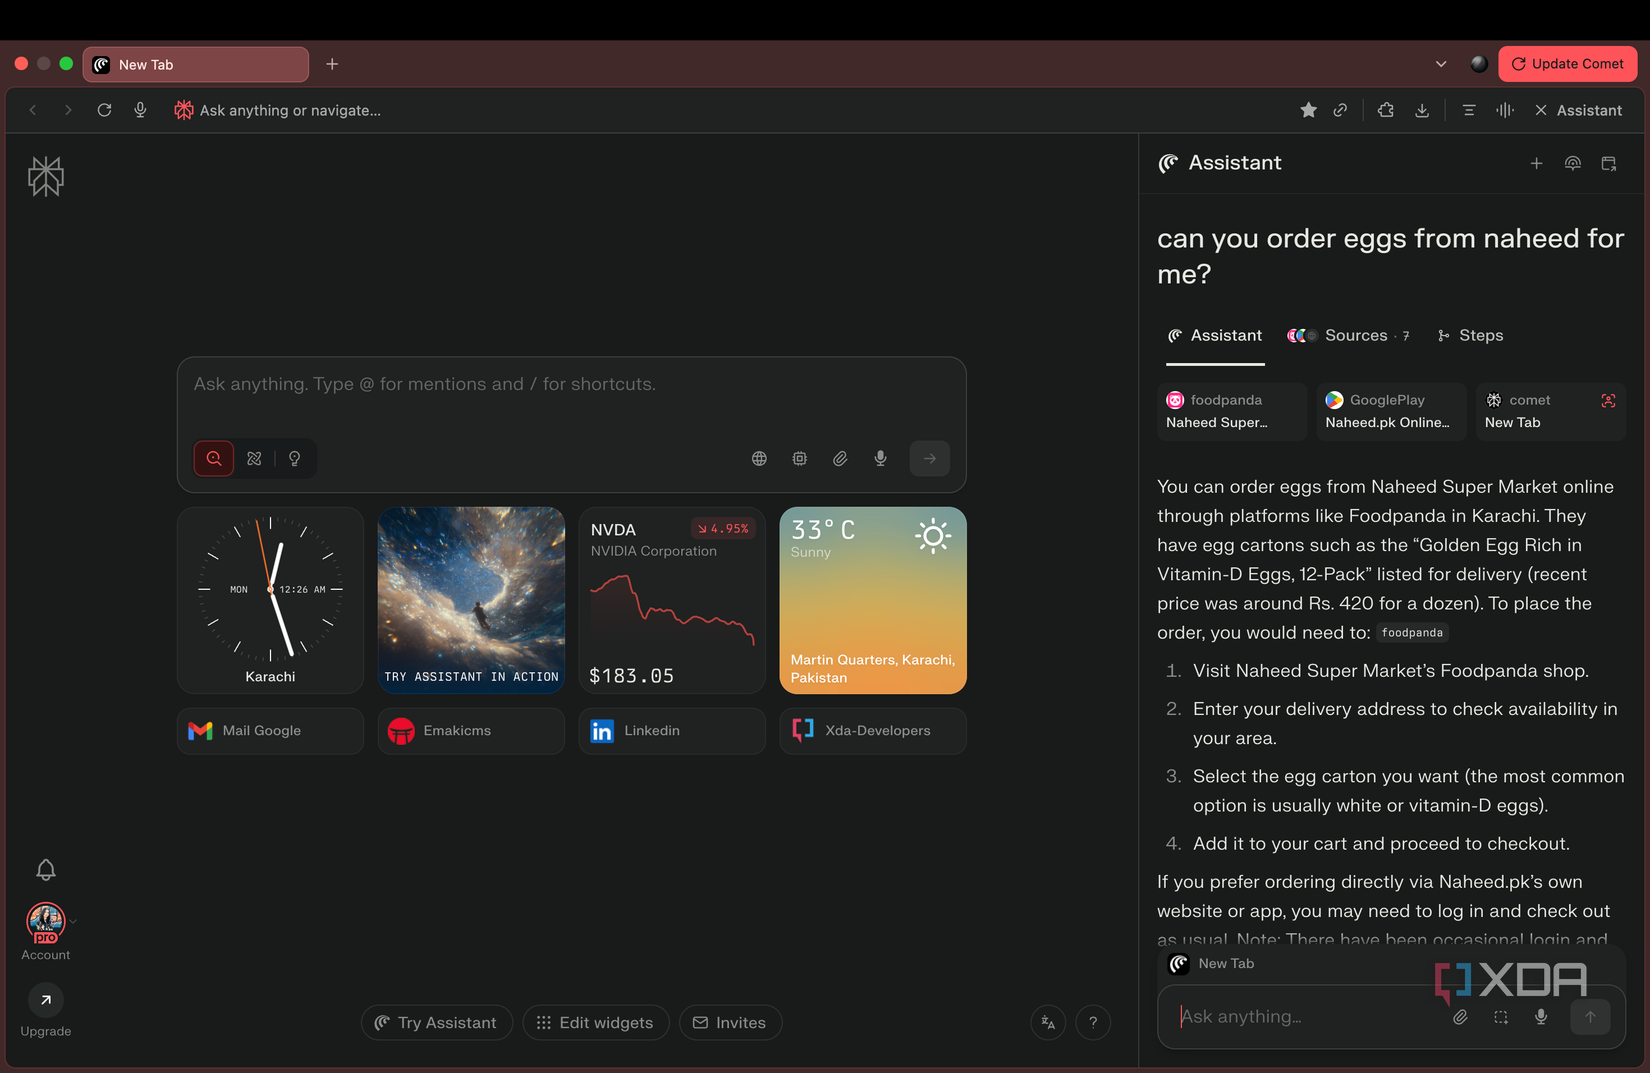Click the Update Comet button
Screen dimensions: 1650x1073
click(x=1567, y=64)
